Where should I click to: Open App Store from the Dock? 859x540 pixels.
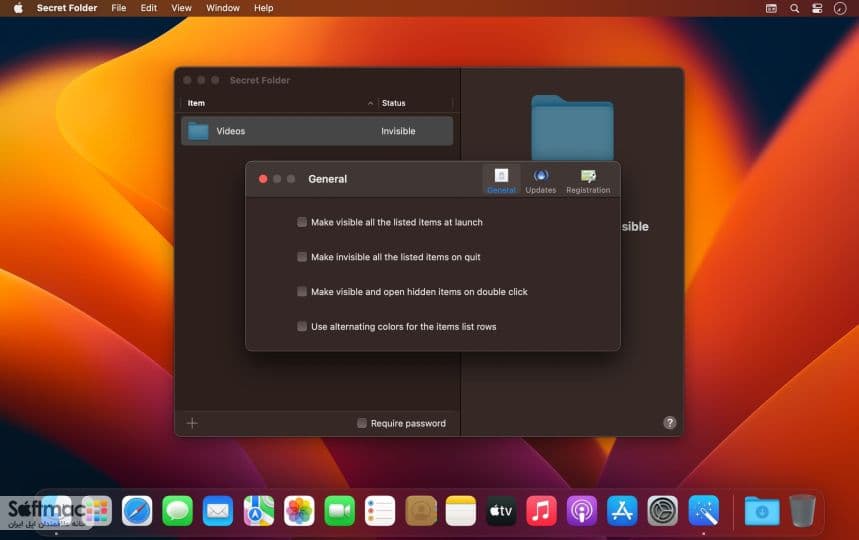pos(622,511)
